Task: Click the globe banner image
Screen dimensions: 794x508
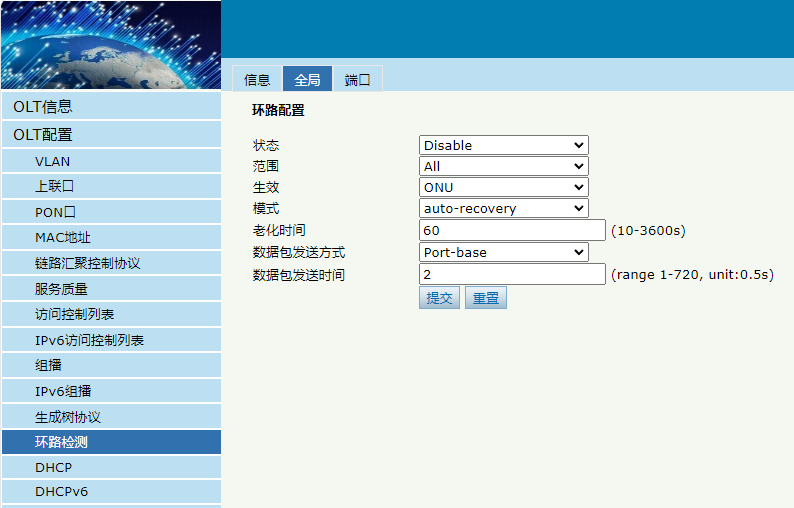Action: pos(111,45)
